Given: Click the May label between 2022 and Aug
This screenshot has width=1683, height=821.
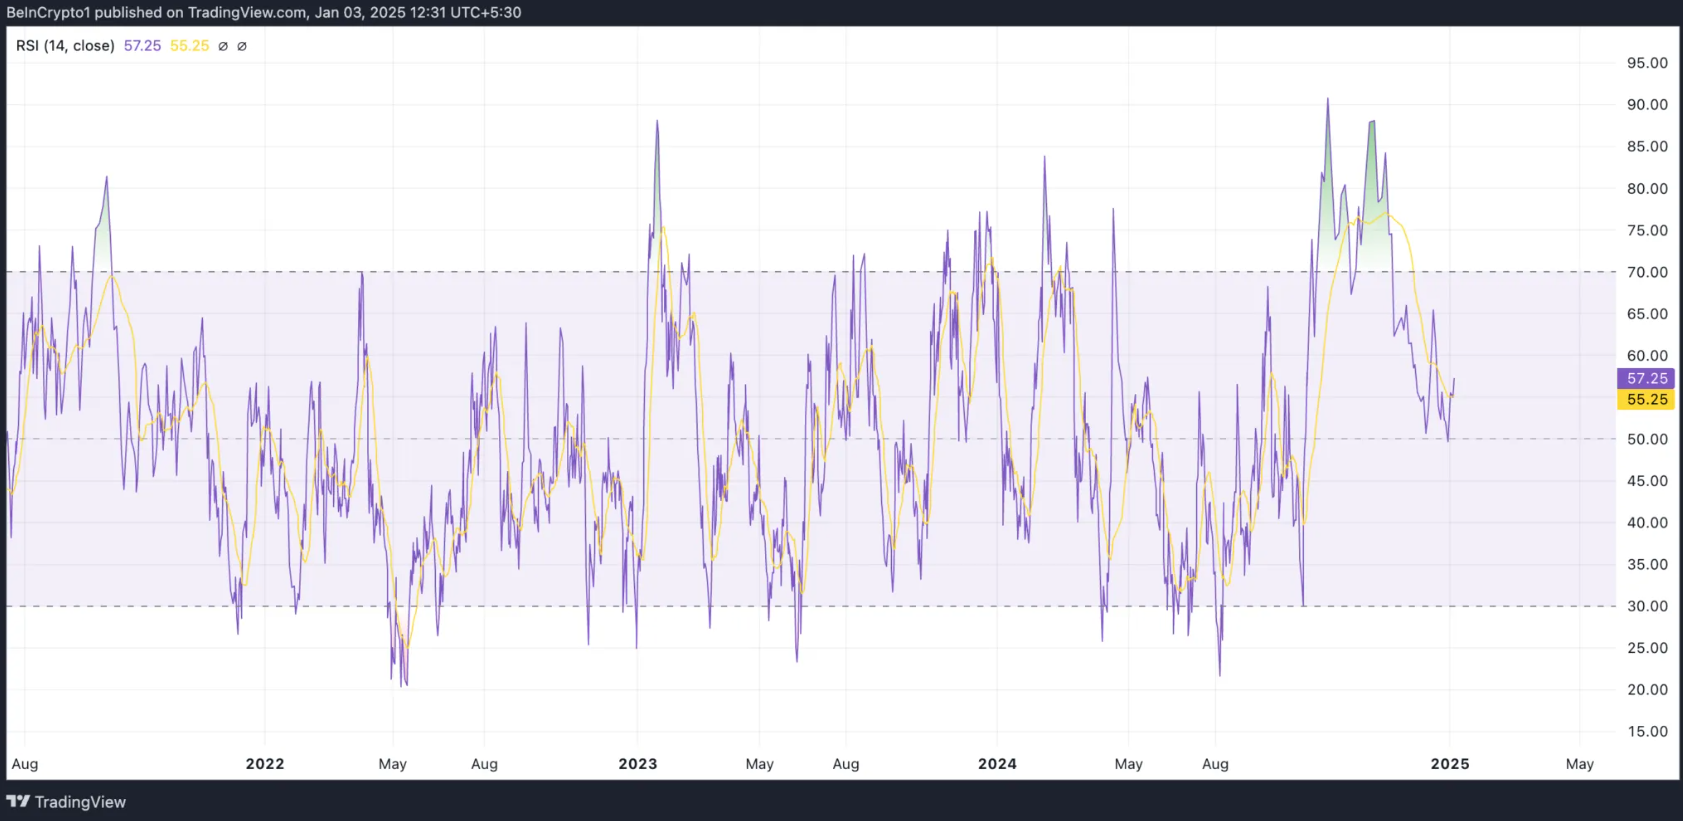Looking at the screenshot, I should click(393, 764).
